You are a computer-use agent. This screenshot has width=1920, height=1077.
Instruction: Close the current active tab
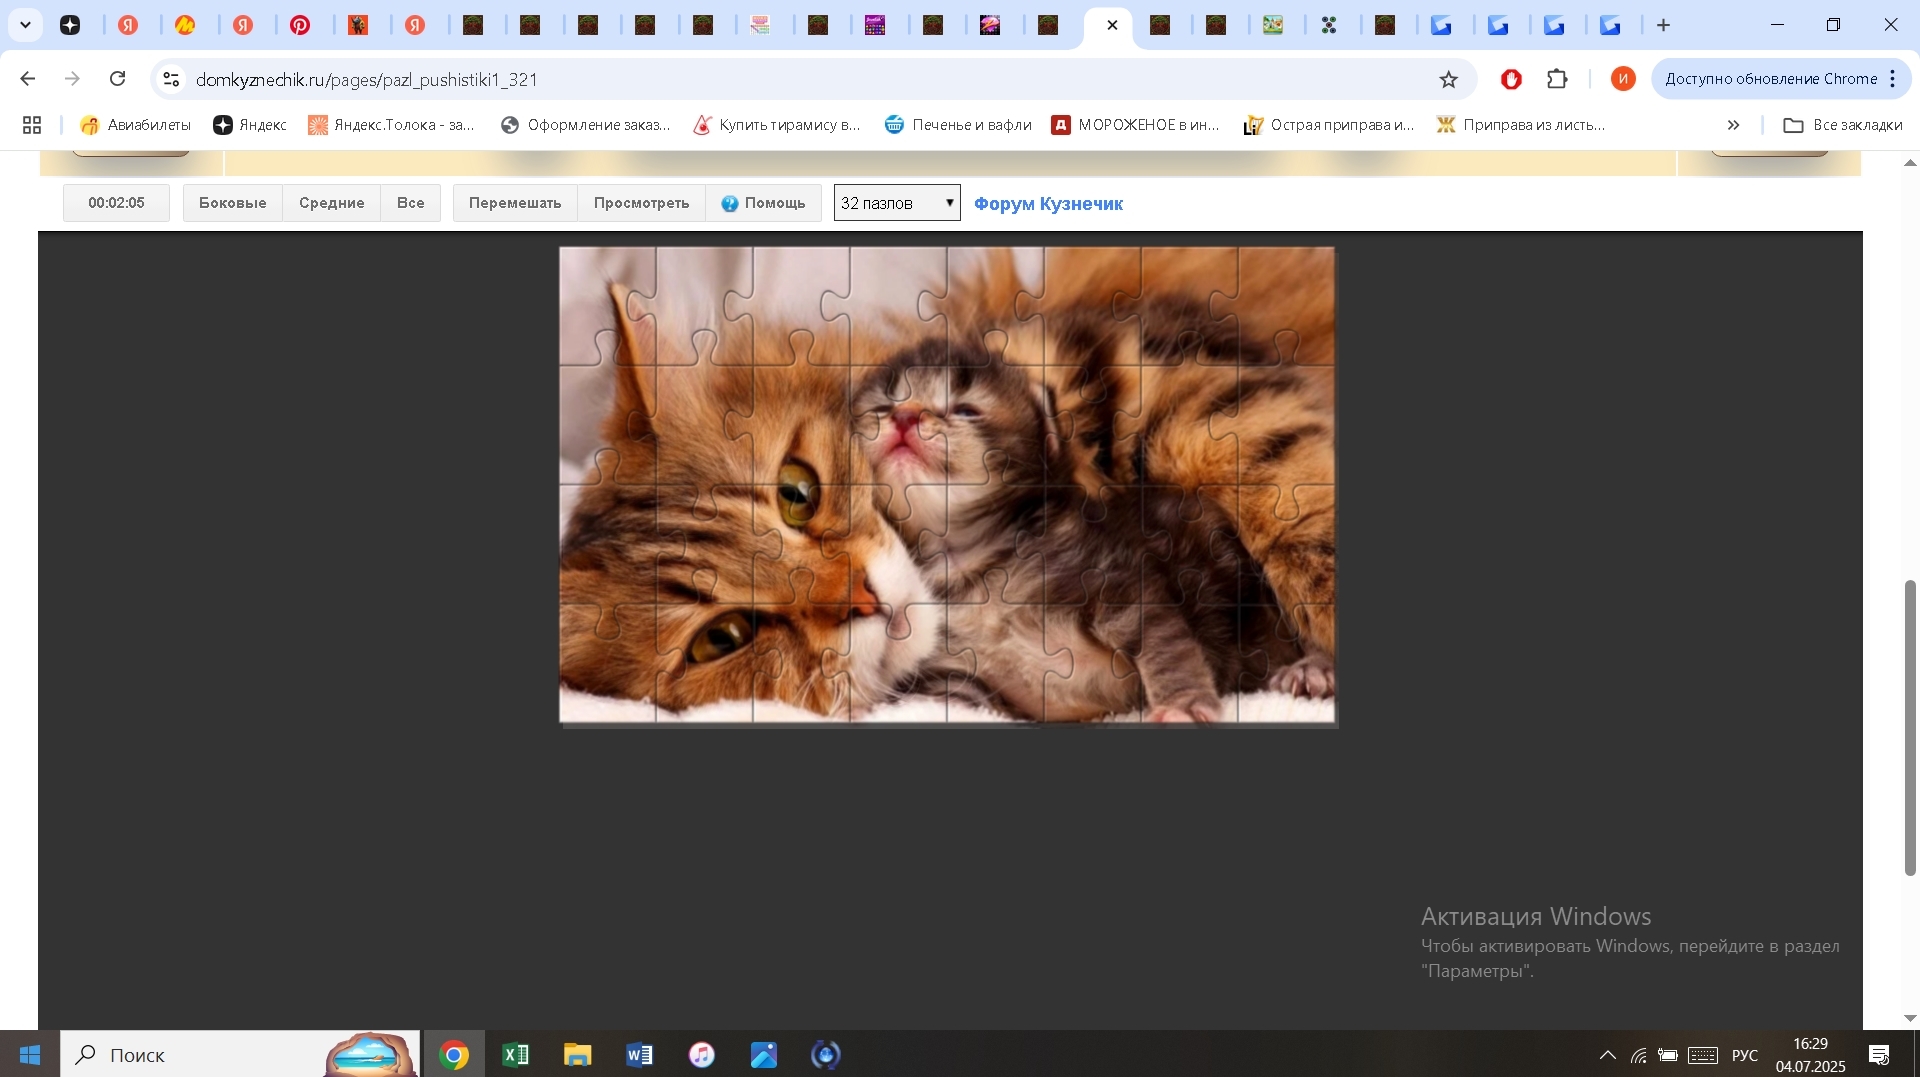pos(1112,25)
